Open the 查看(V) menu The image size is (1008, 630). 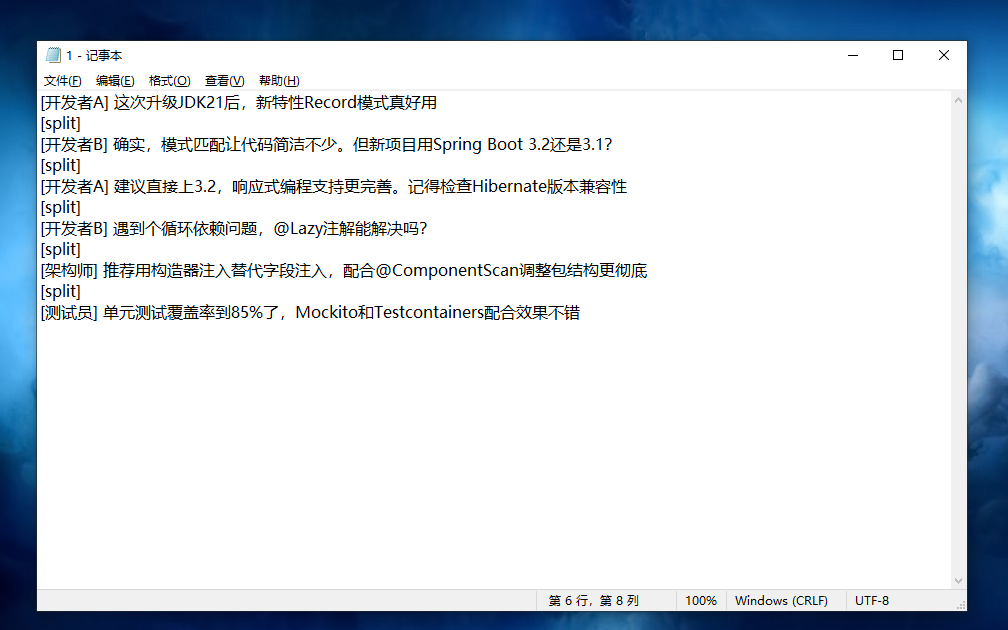coord(224,80)
